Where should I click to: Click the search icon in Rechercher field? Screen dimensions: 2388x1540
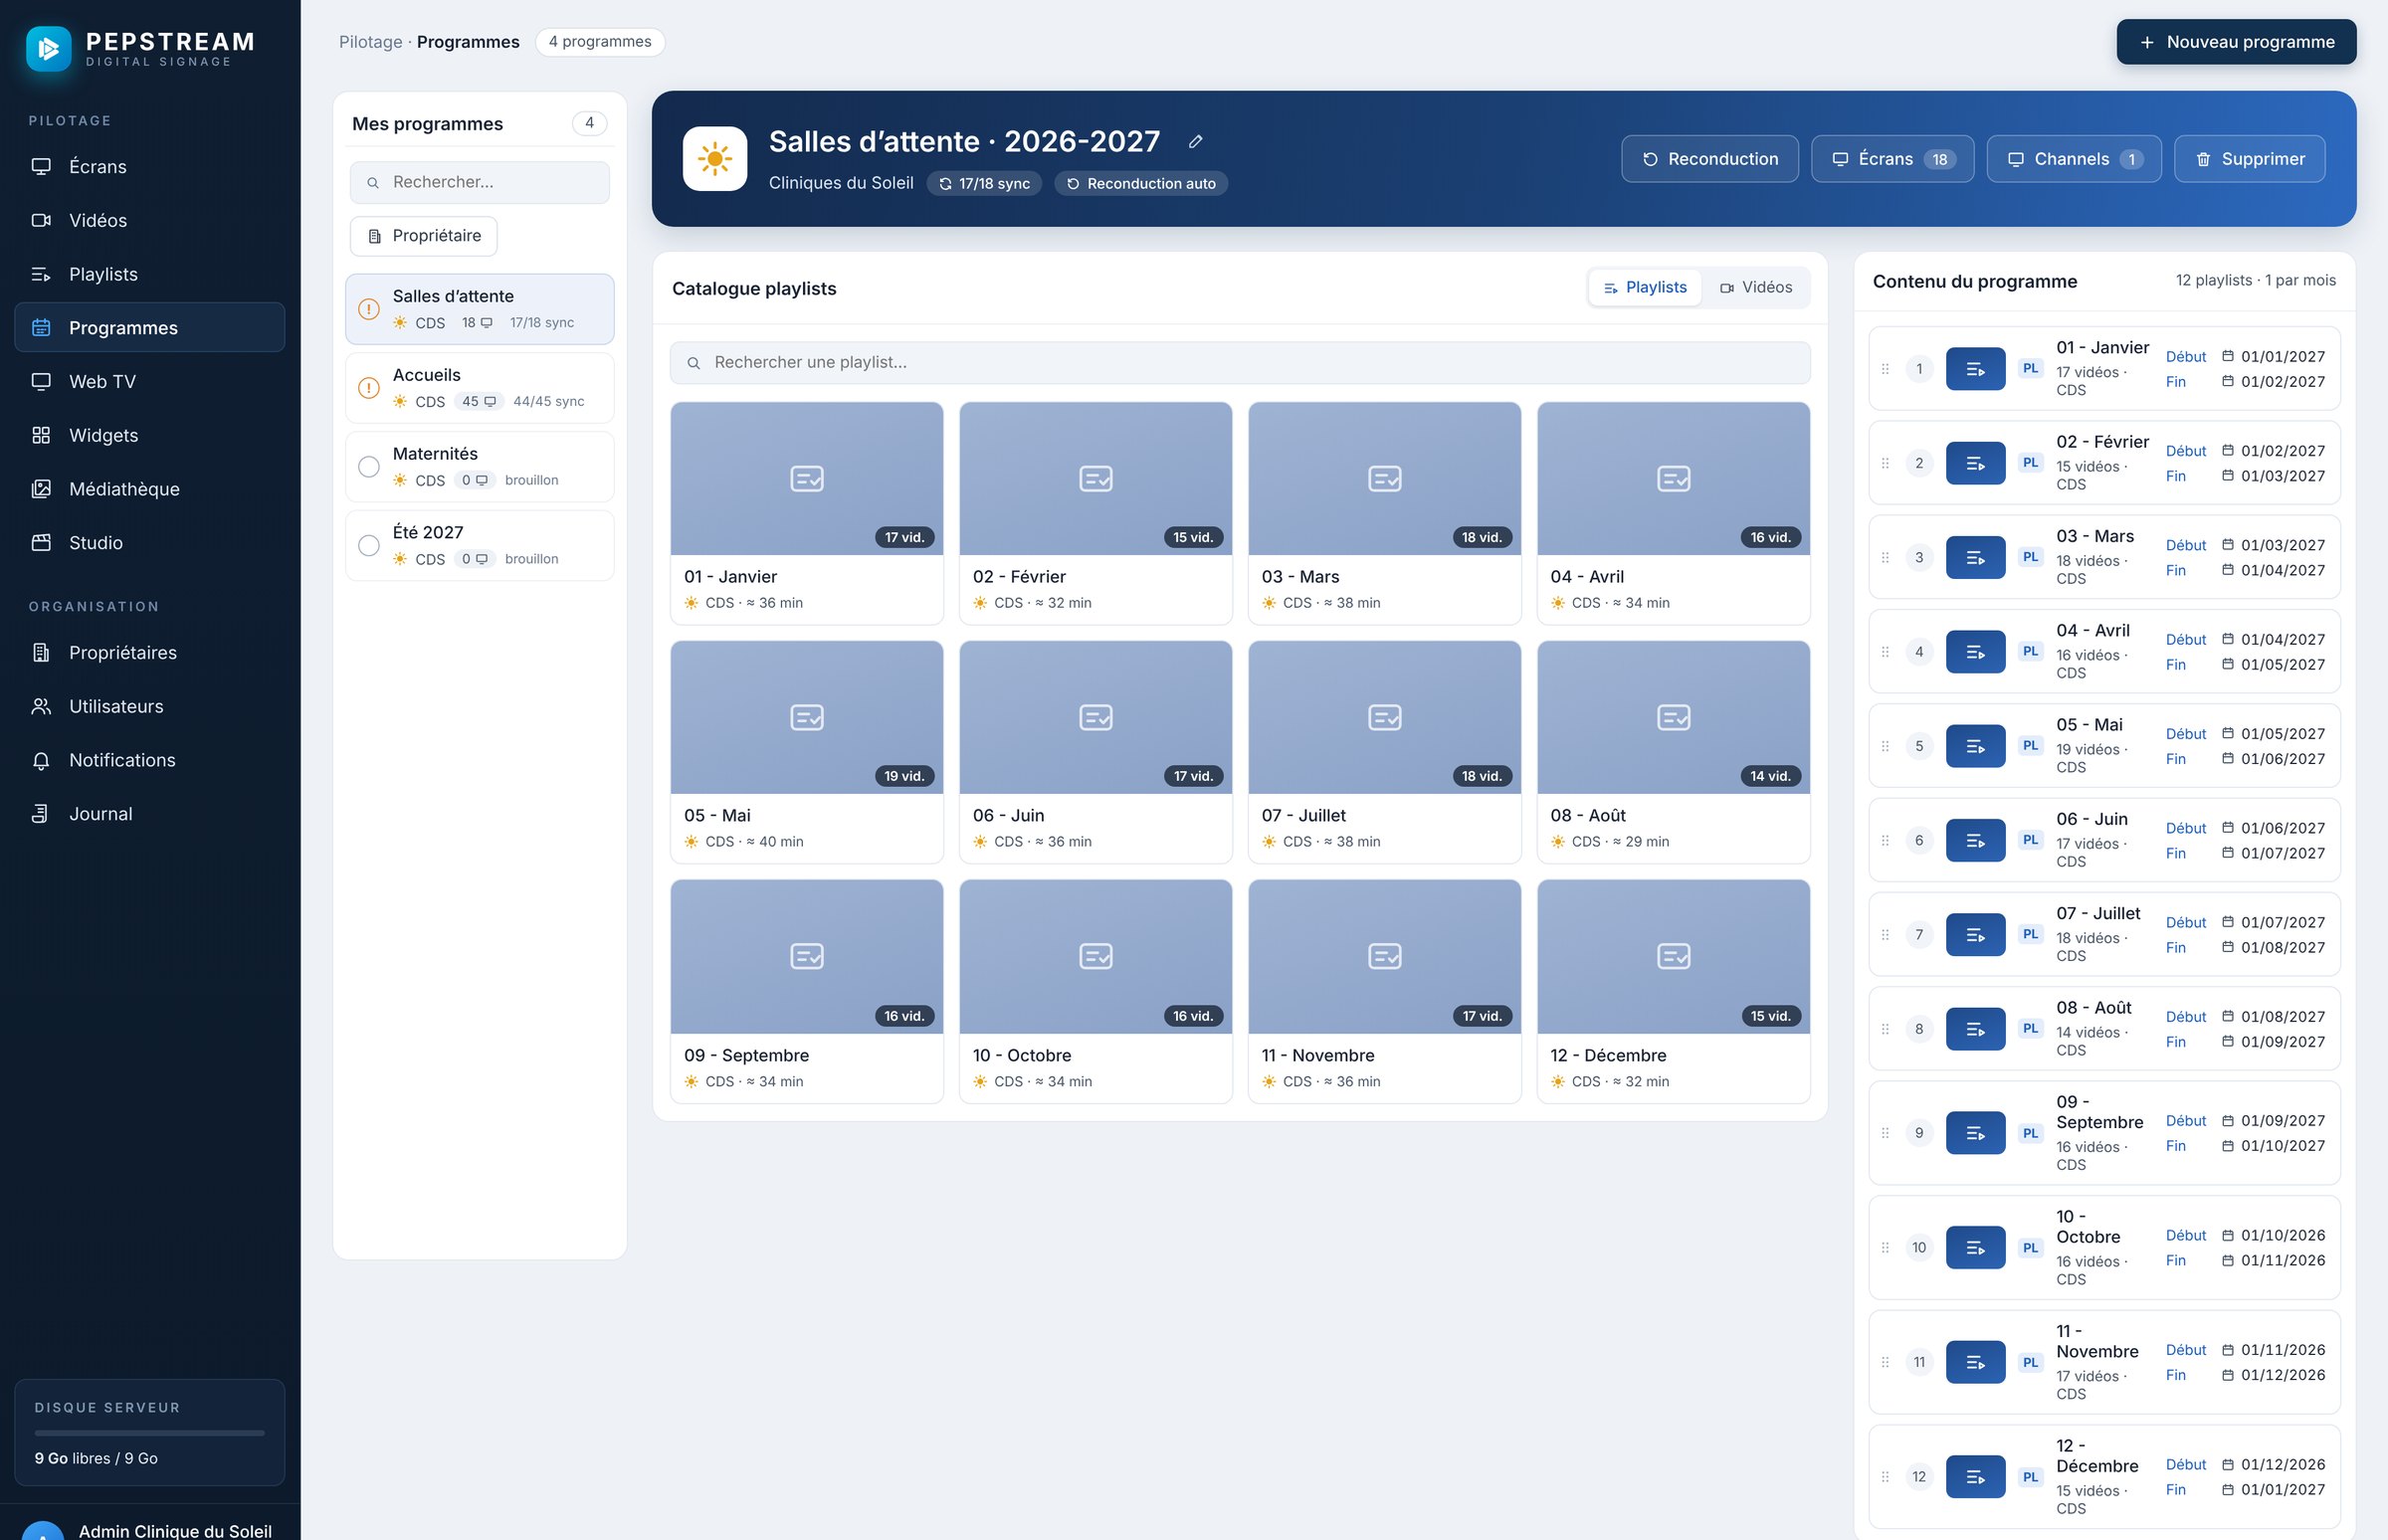pyautogui.click(x=373, y=183)
